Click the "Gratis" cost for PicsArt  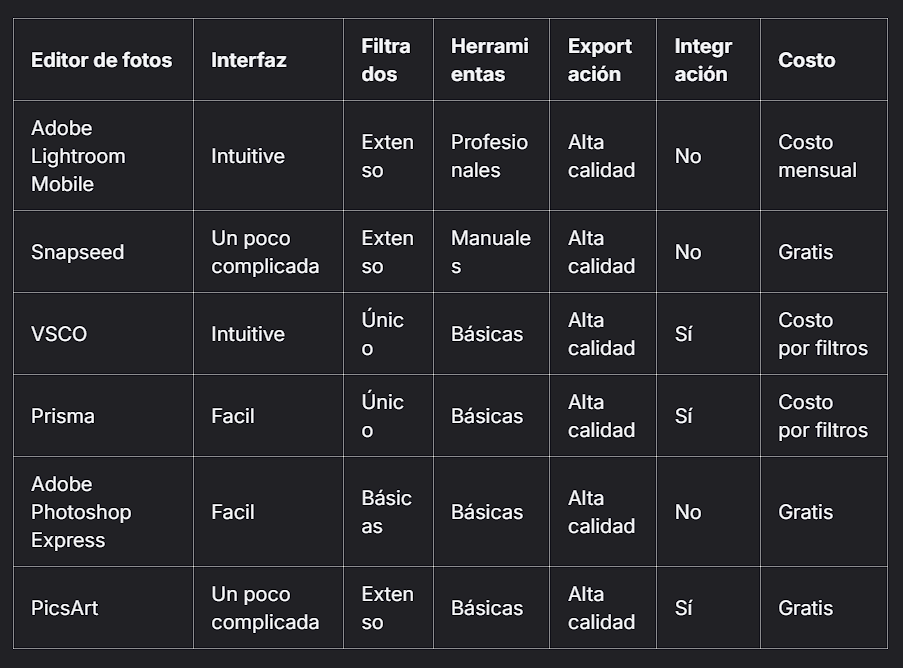coord(805,608)
